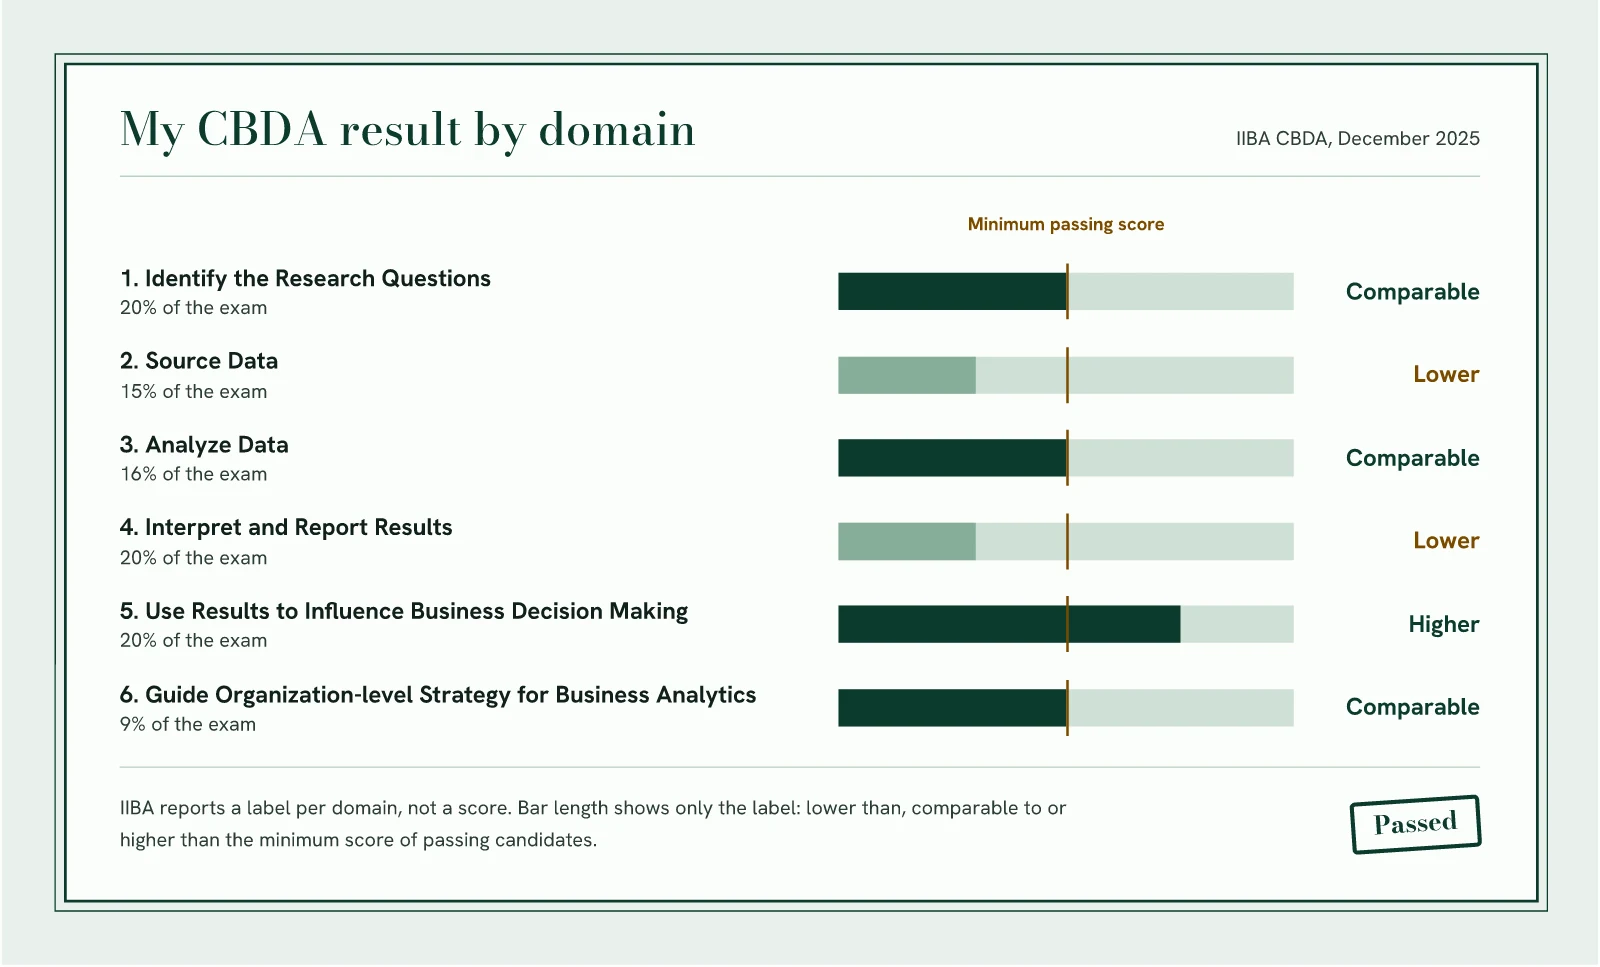Viewport: 1600px width, 967px height.
Task: Click '20% of the exam' under Use Results to Influence
Action: [x=194, y=640]
